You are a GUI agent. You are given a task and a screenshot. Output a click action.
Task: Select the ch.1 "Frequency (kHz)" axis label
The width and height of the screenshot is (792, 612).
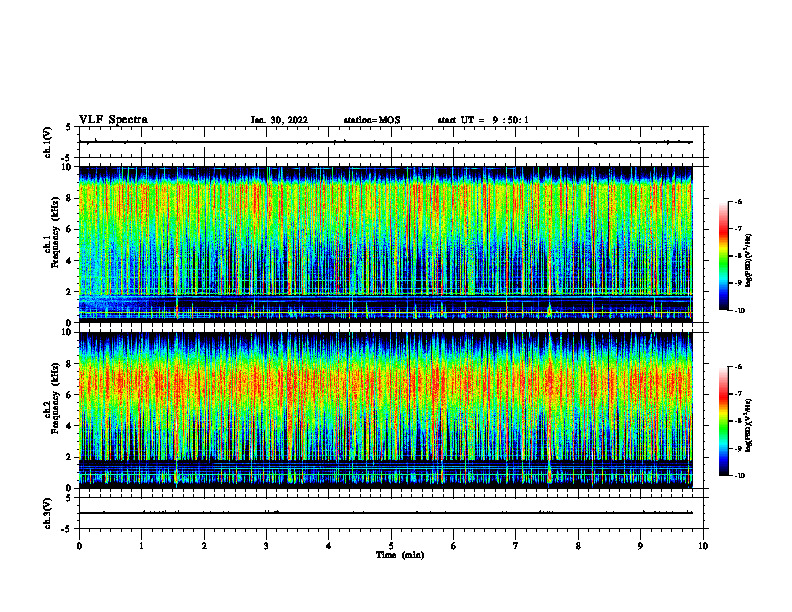[55, 232]
